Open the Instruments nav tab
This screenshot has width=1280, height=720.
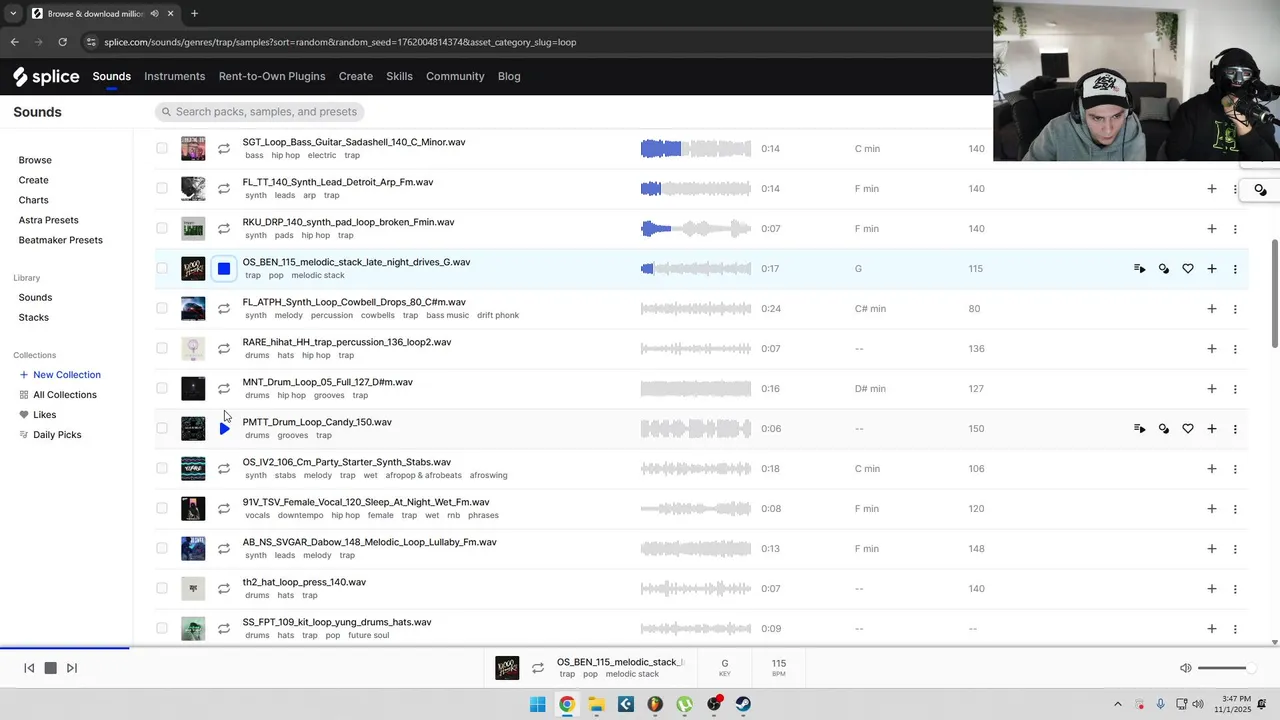[x=174, y=76]
